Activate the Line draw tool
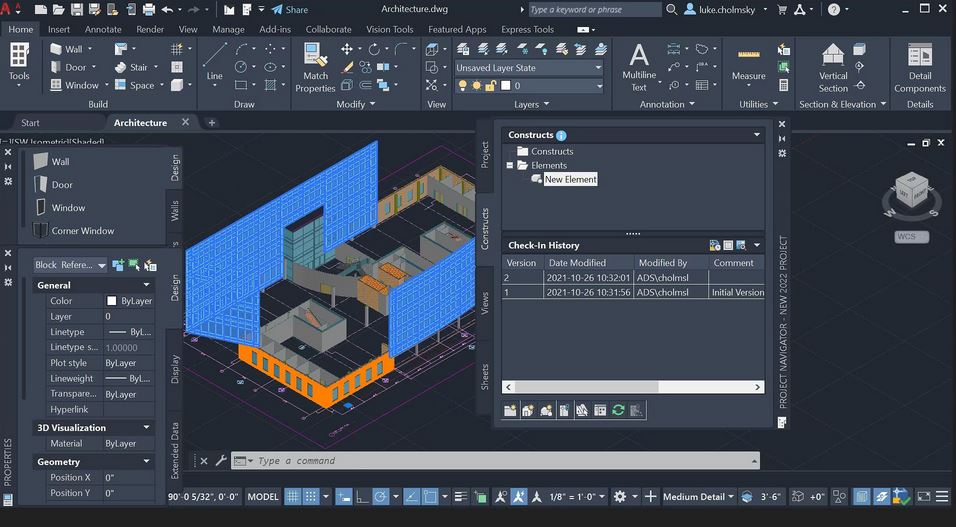Viewport: 956px width, 527px height. [214, 62]
